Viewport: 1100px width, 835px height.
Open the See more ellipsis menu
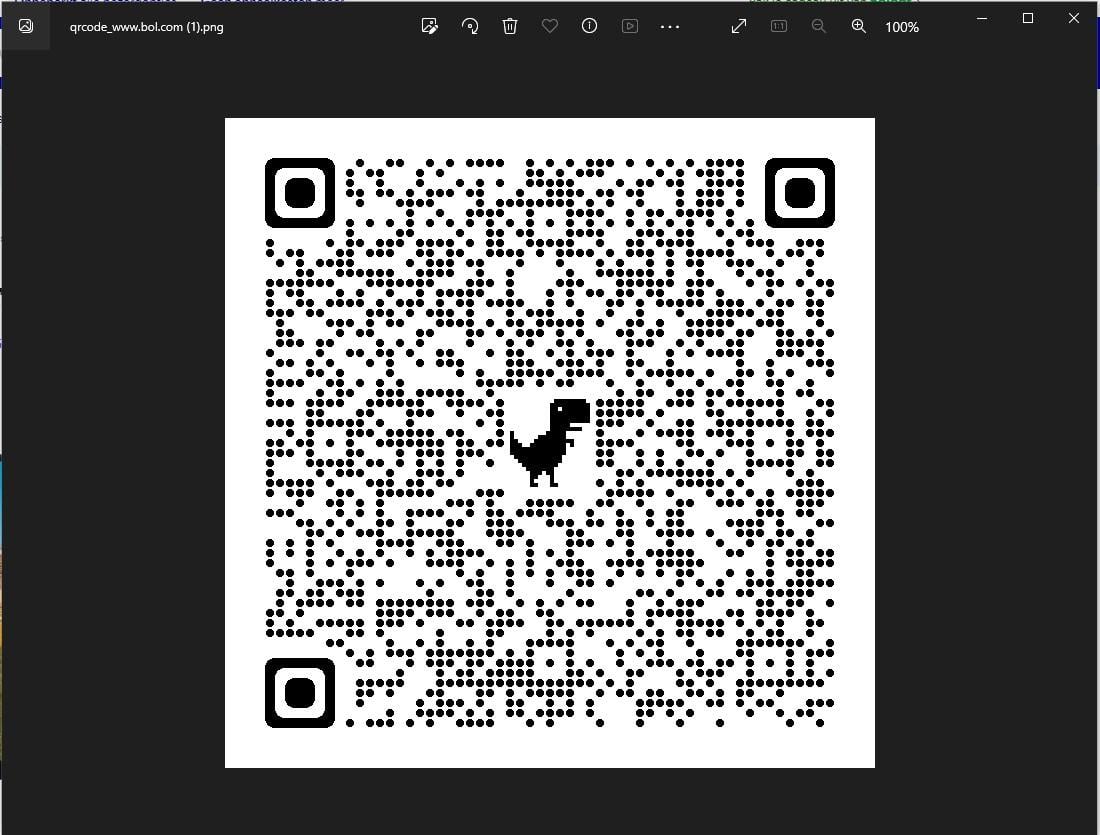click(670, 26)
